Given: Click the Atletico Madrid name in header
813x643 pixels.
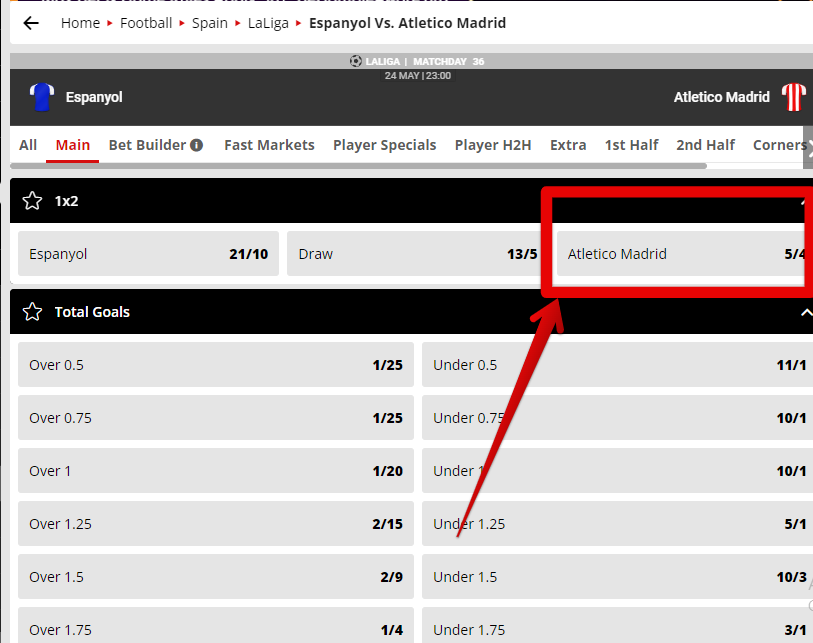Looking at the screenshot, I should coord(721,97).
